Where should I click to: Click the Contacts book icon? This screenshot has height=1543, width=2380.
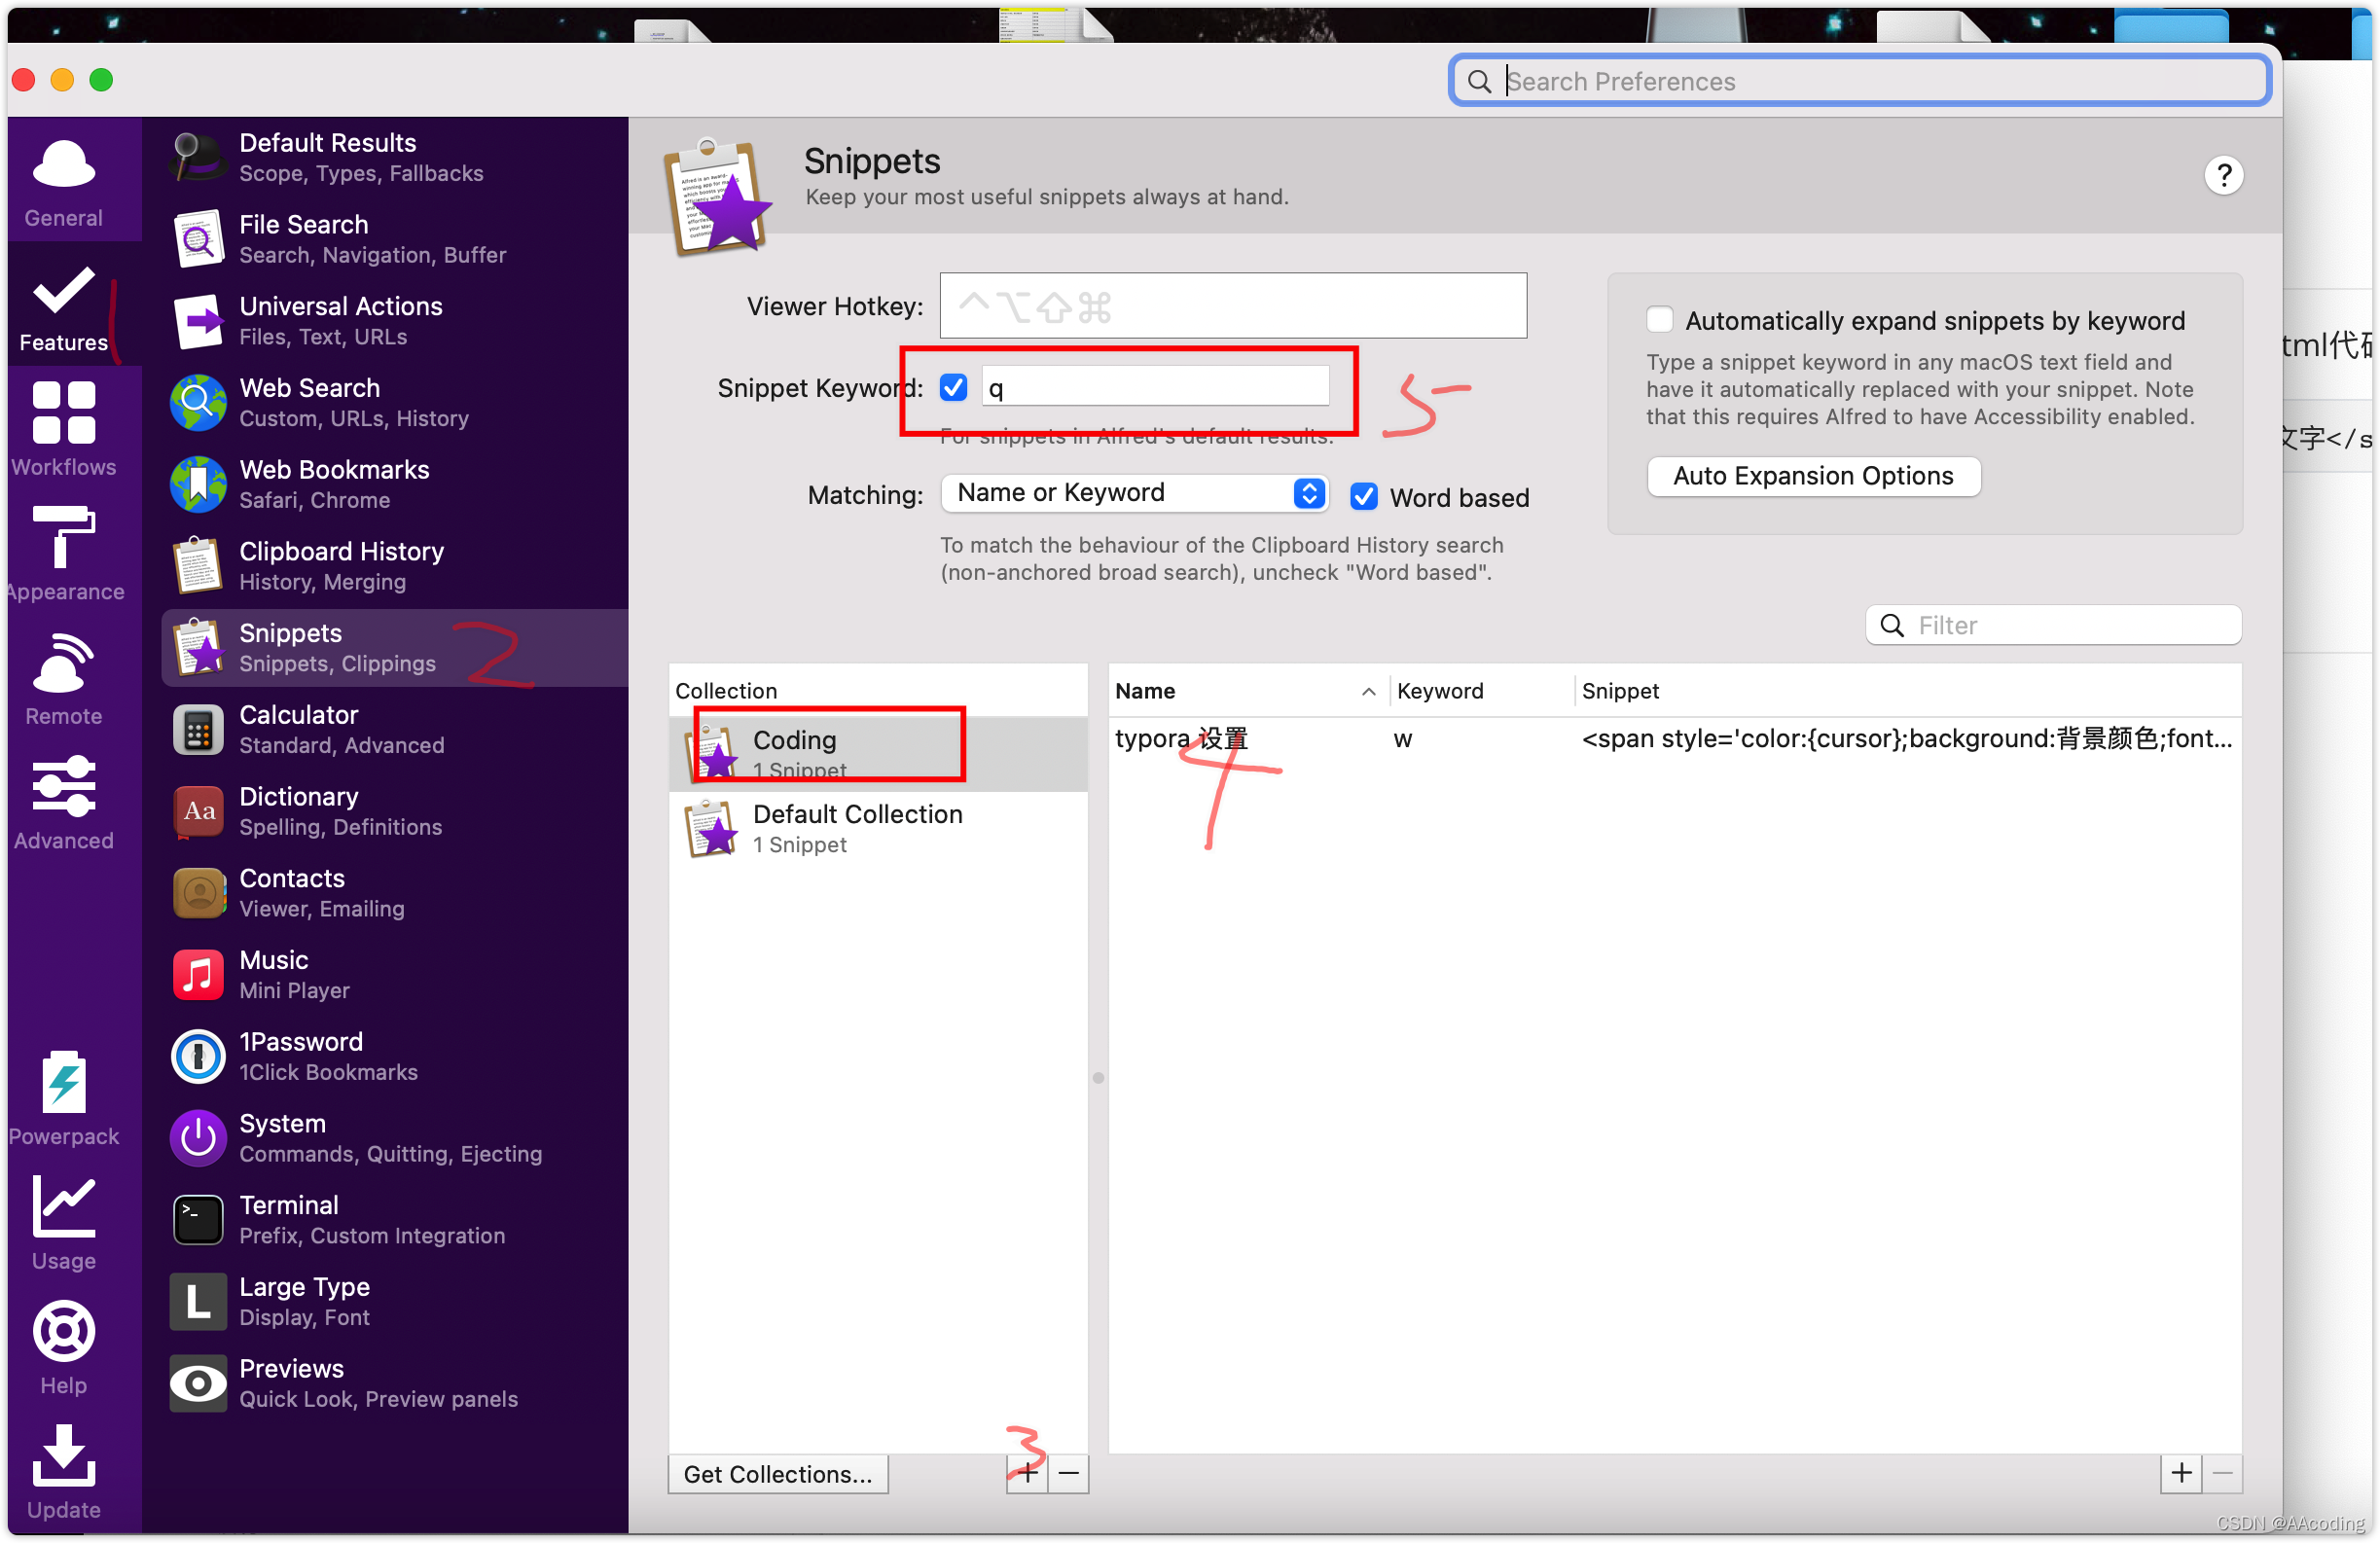(198, 893)
